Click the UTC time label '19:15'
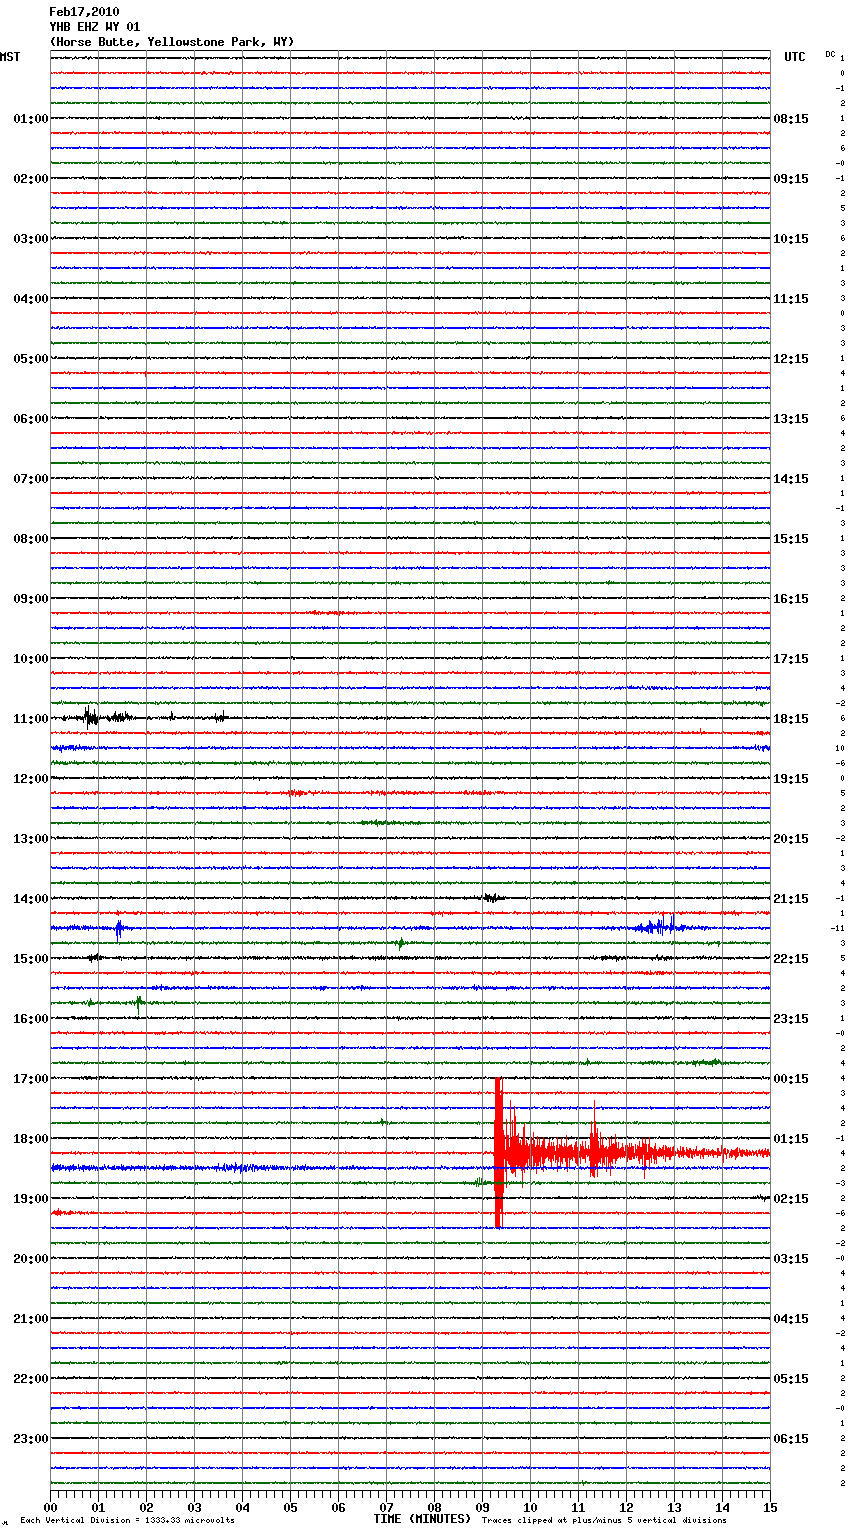 [791, 779]
